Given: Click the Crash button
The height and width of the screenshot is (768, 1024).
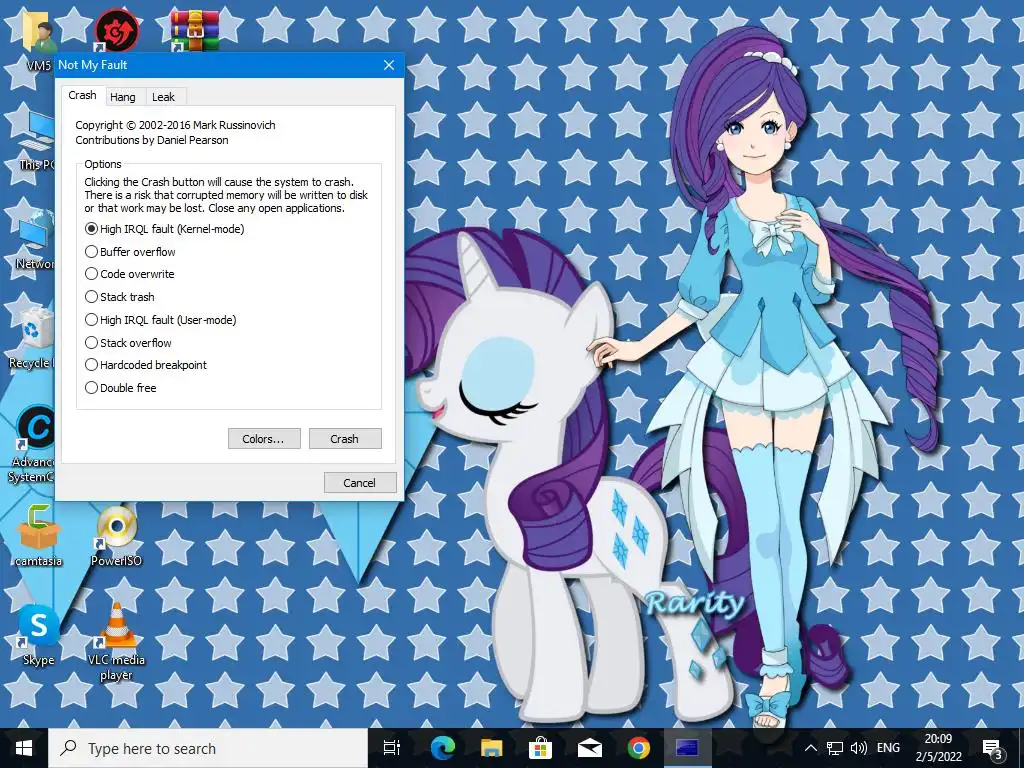Looking at the screenshot, I should 345,439.
